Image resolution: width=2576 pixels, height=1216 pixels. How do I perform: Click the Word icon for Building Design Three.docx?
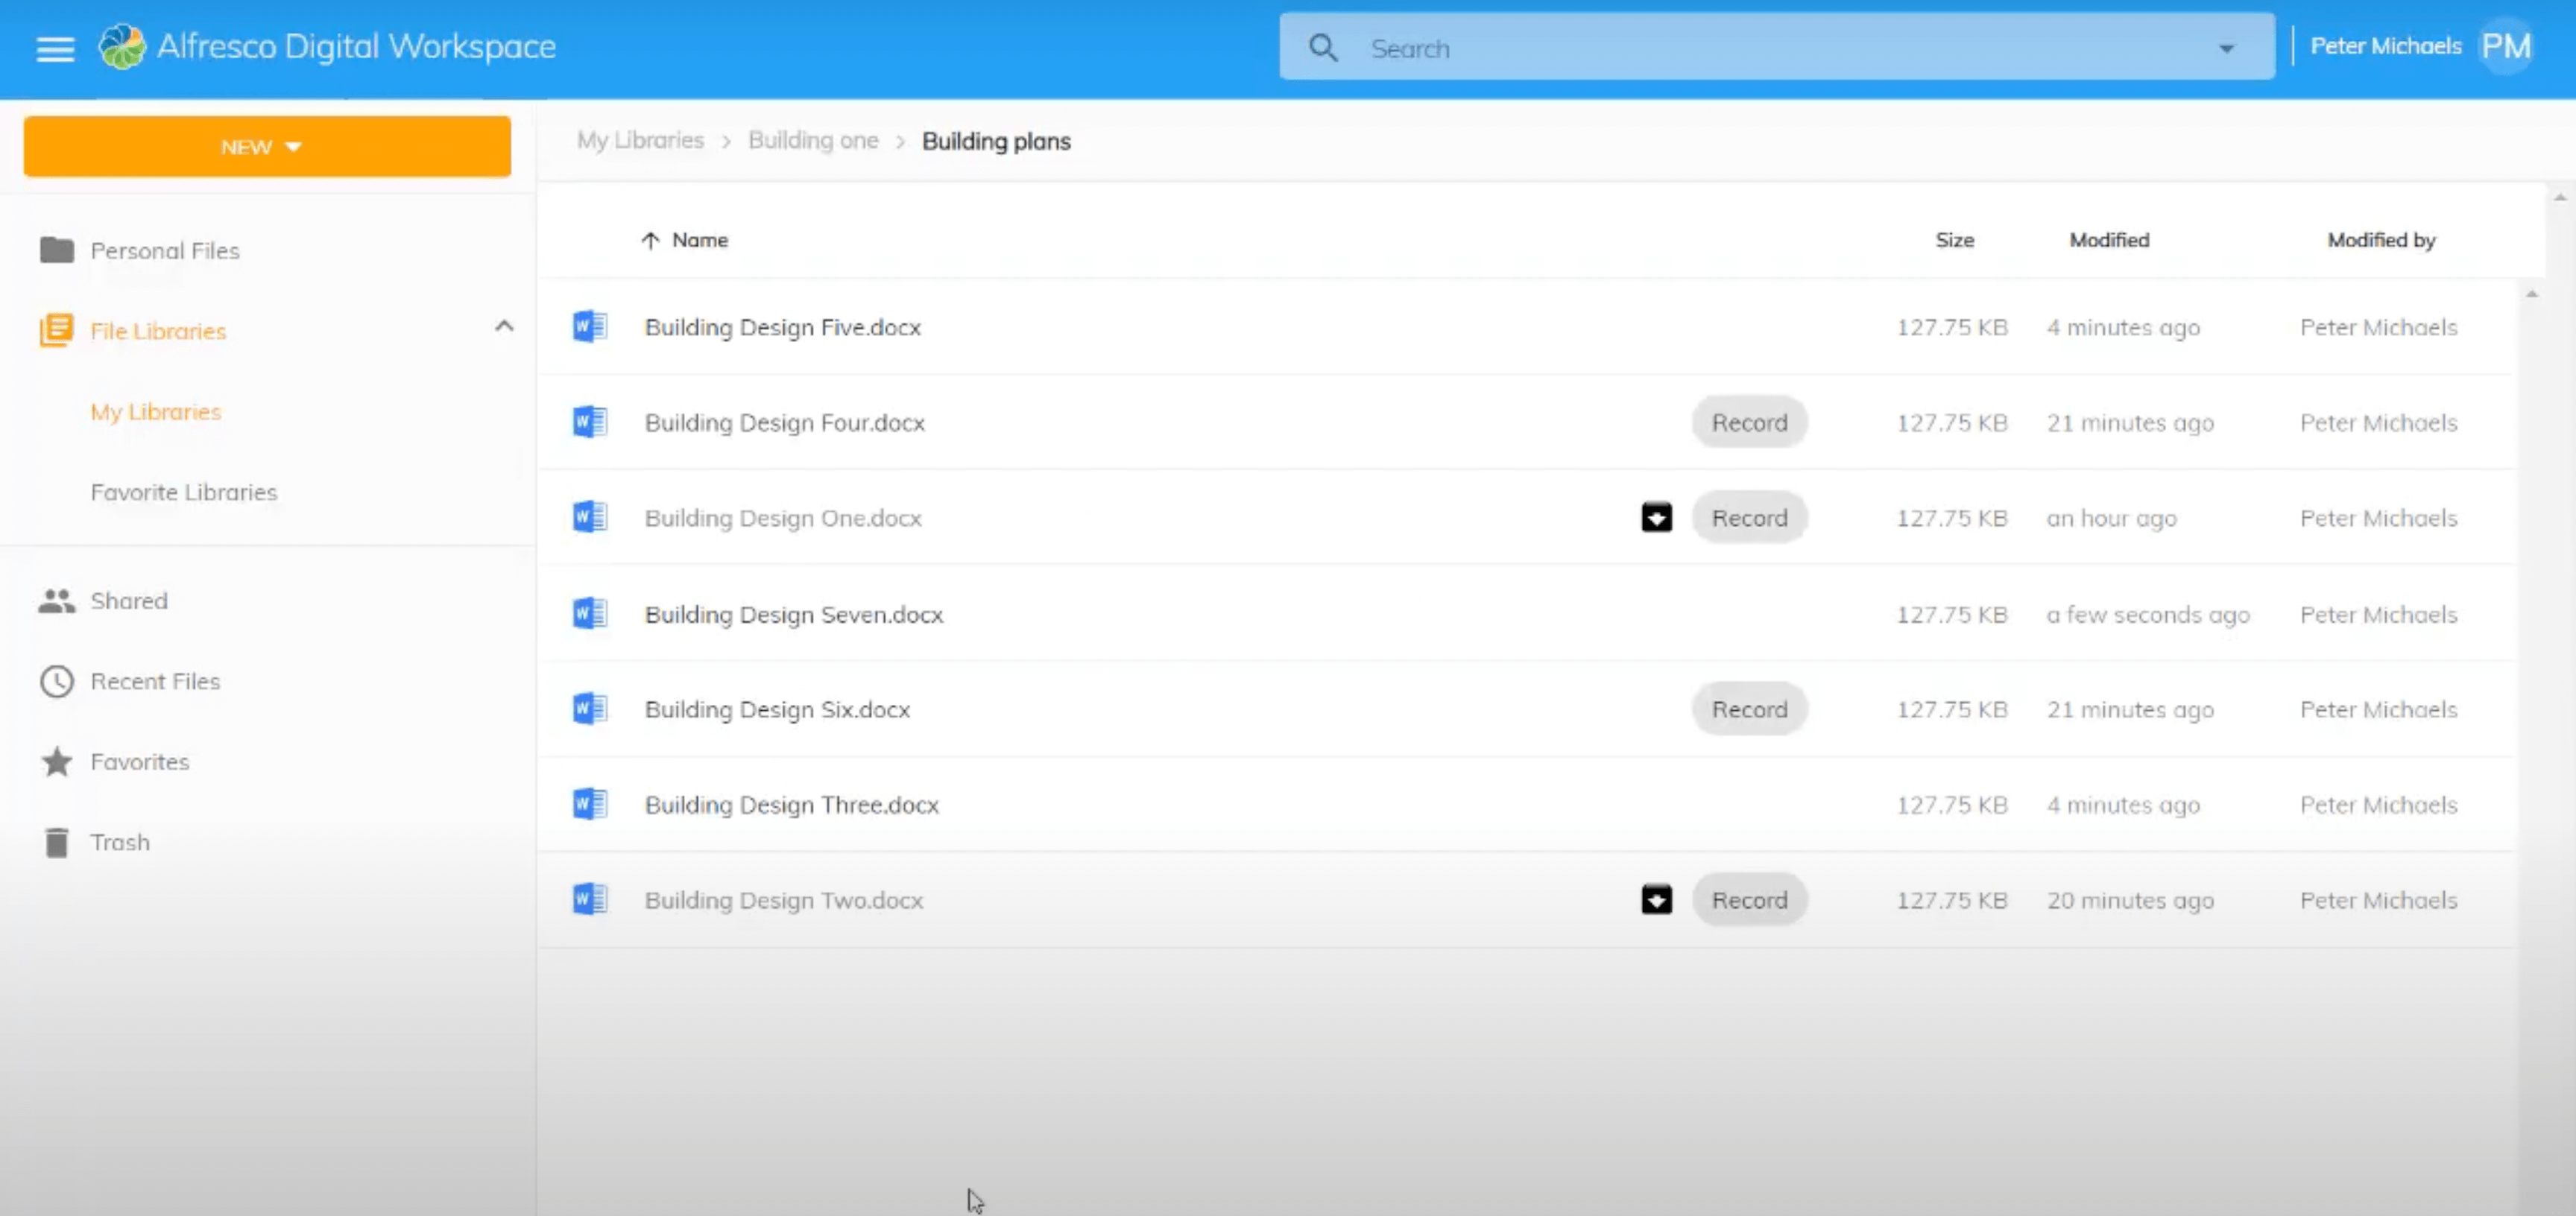click(590, 804)
